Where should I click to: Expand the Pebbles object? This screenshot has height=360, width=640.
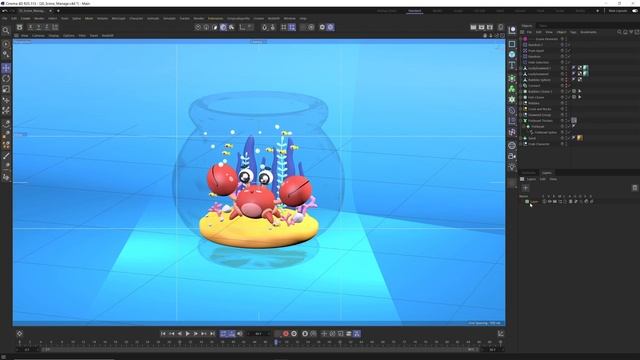[521, 103]
